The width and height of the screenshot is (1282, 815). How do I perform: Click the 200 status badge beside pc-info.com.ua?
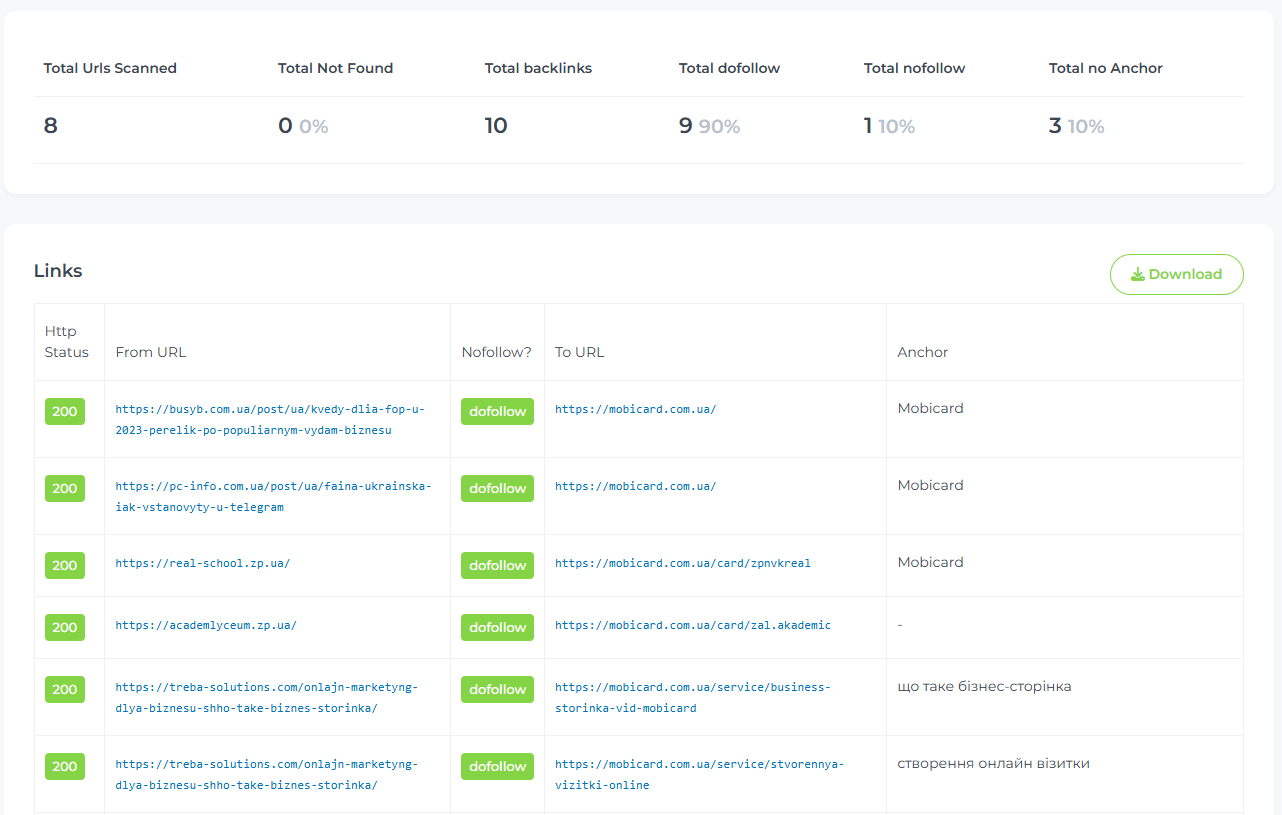[x=65, y=488]
